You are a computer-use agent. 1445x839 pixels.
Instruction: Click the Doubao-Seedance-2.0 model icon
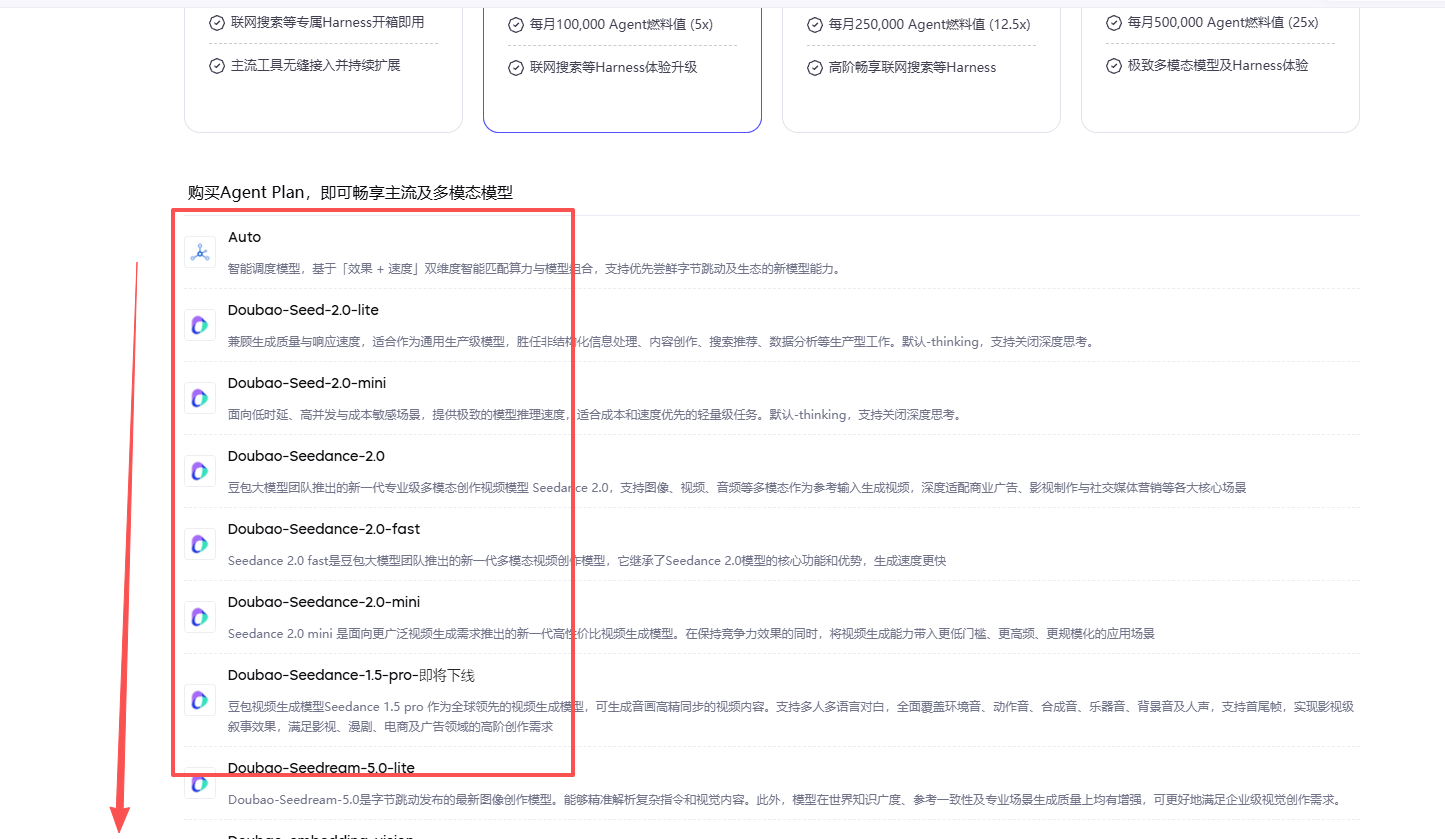tap(200, 471)
